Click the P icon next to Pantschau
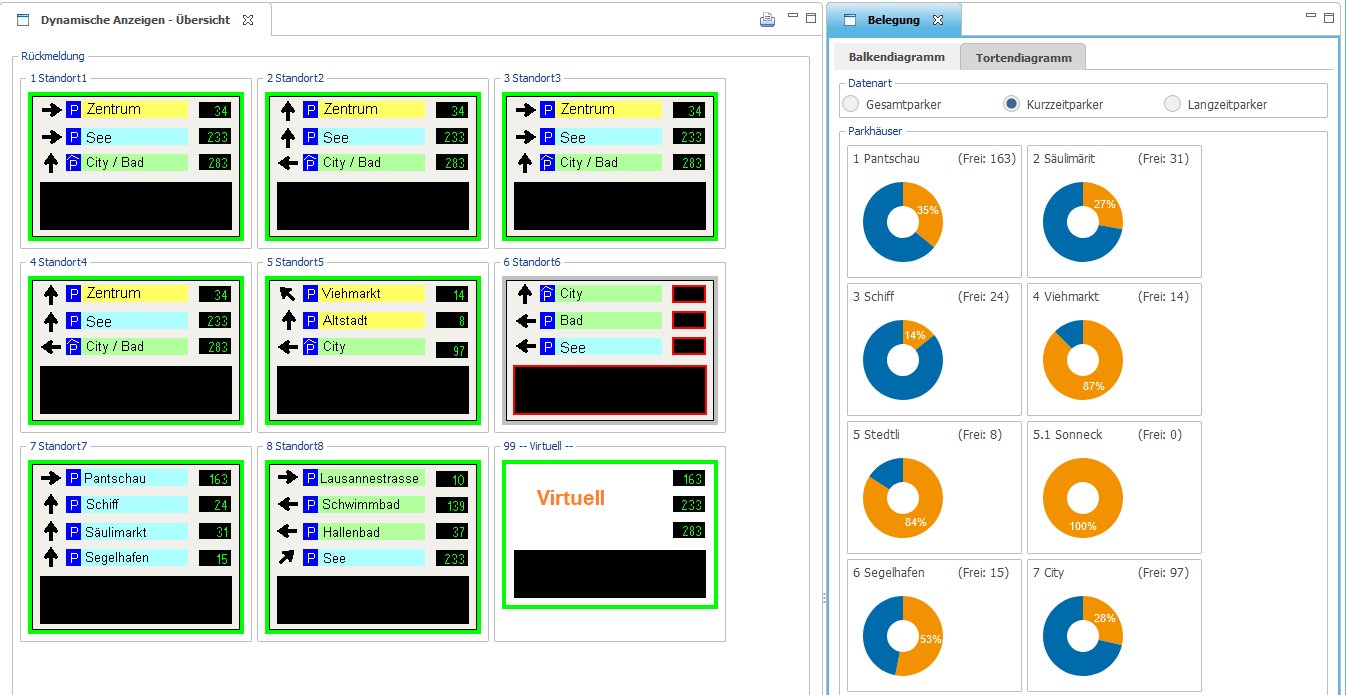This screenshot has width=1346, height=695. pos(73,479)
